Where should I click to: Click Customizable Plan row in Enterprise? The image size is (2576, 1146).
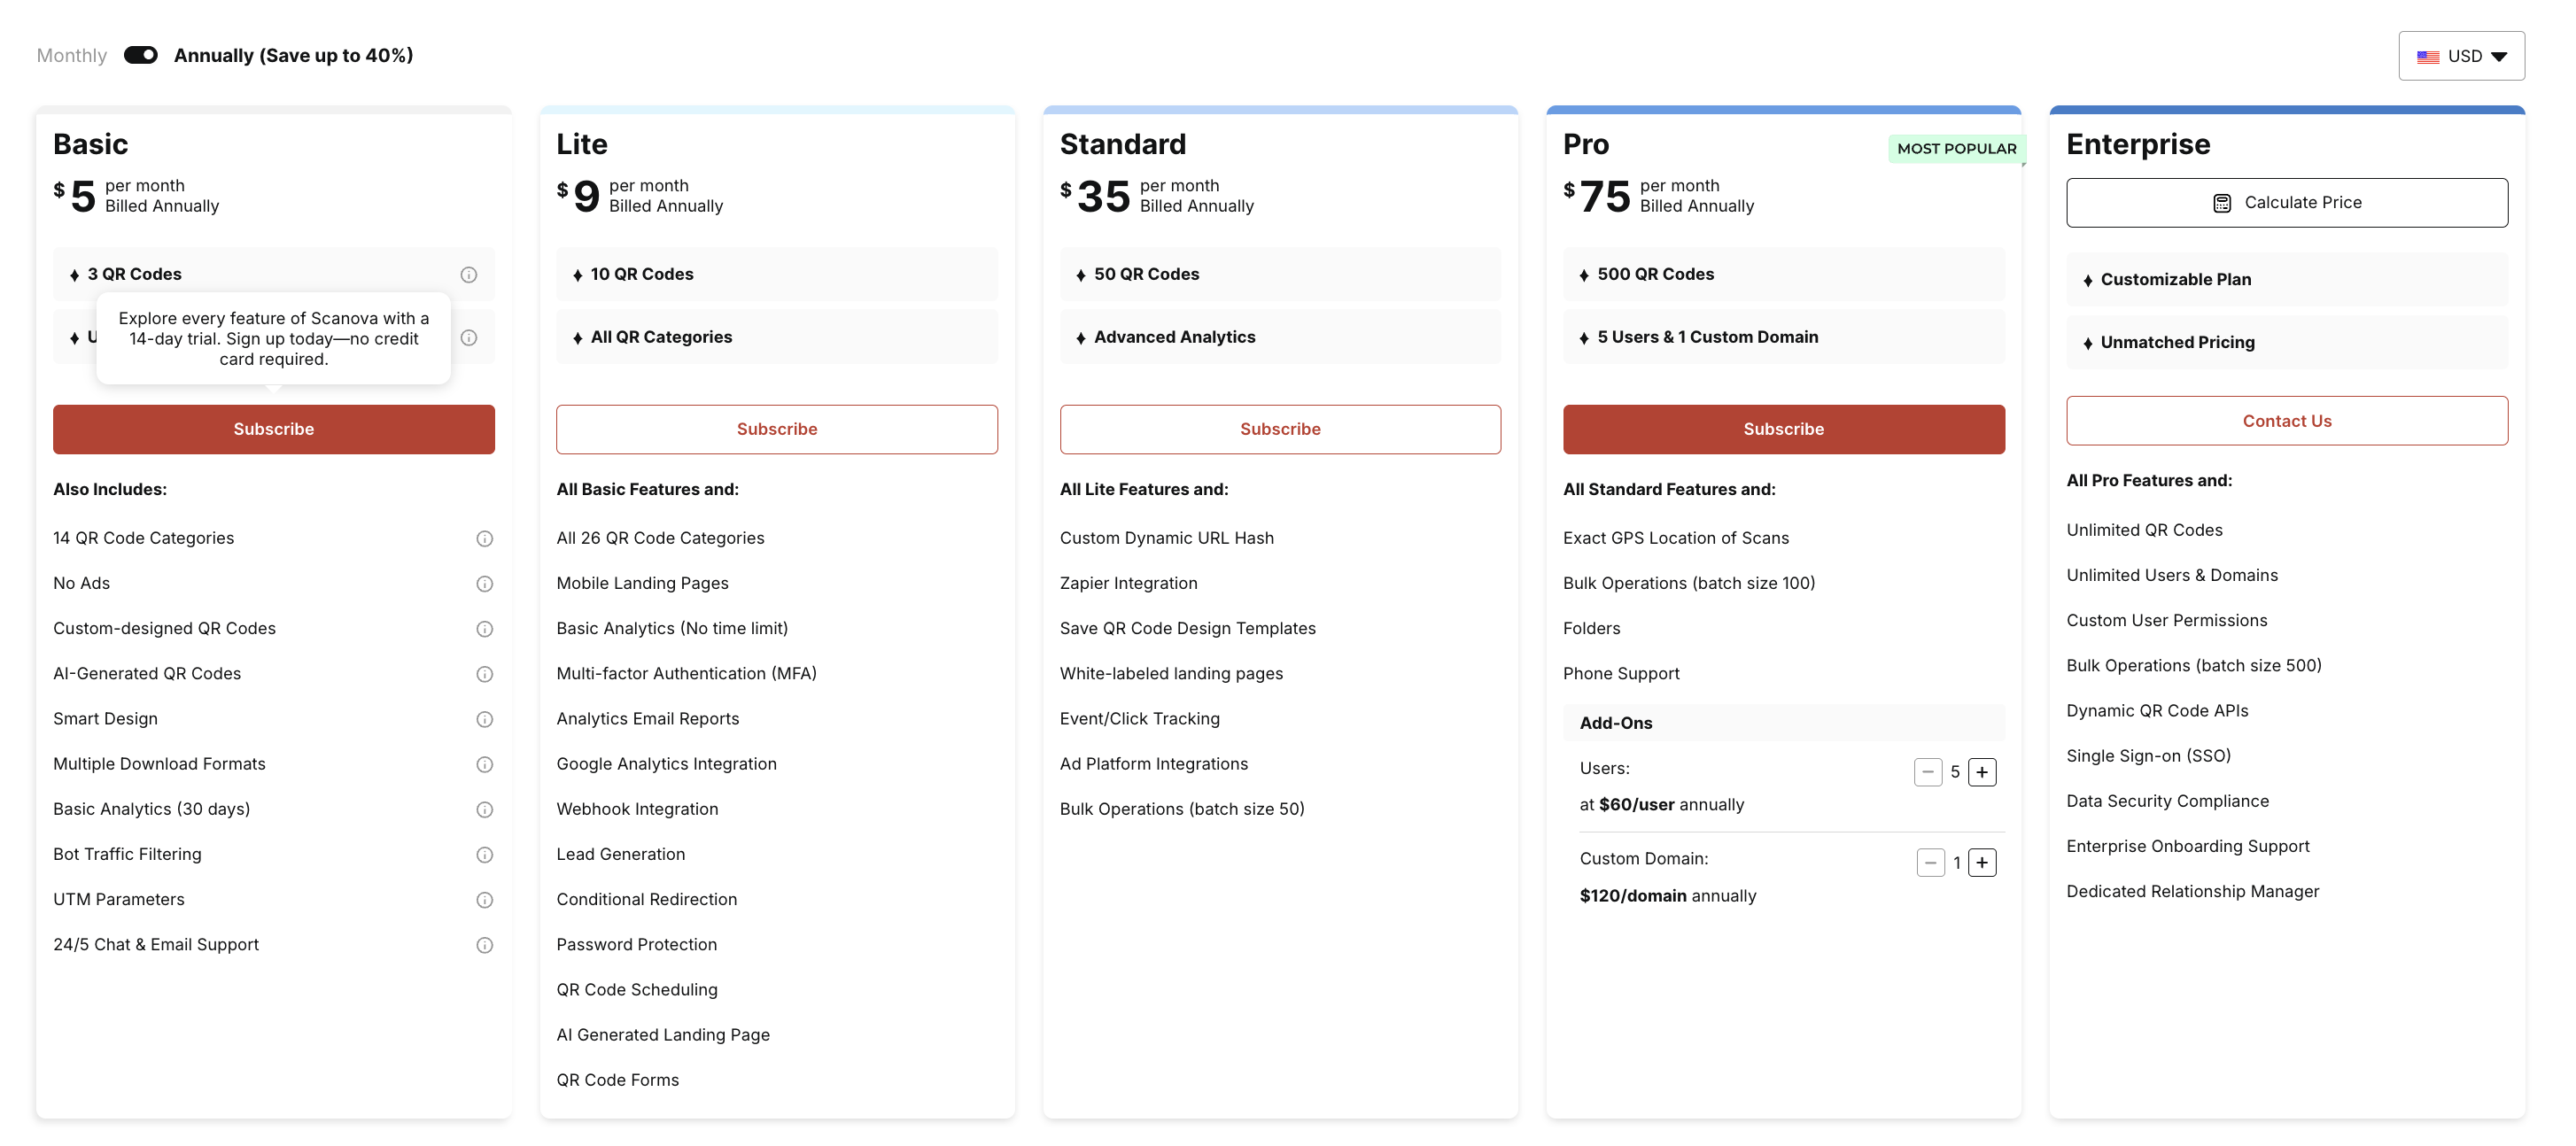tap(2287, 279)
